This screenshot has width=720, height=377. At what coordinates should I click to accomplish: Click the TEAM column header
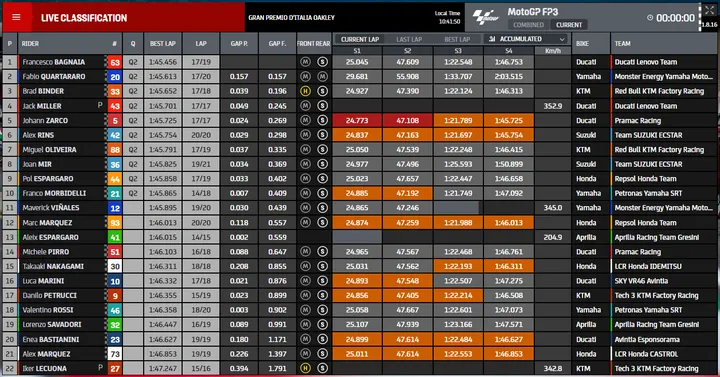[622, 44]
